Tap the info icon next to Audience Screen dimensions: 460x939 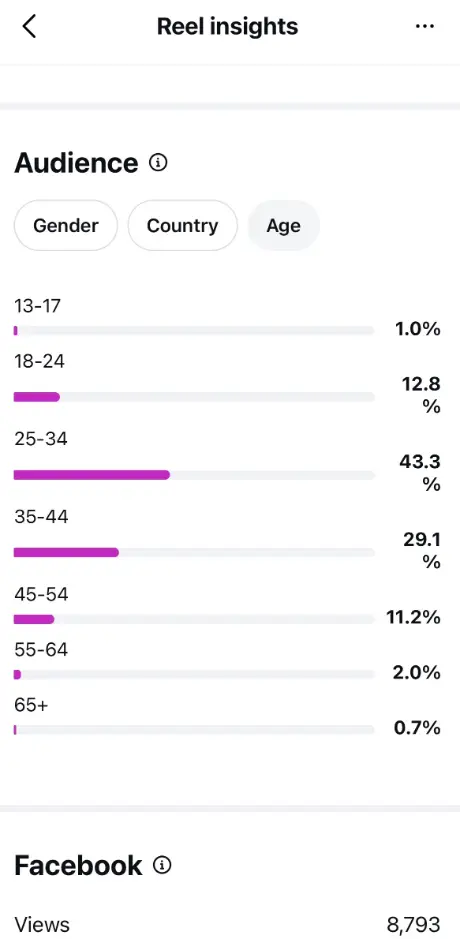(x=158, y=162)
